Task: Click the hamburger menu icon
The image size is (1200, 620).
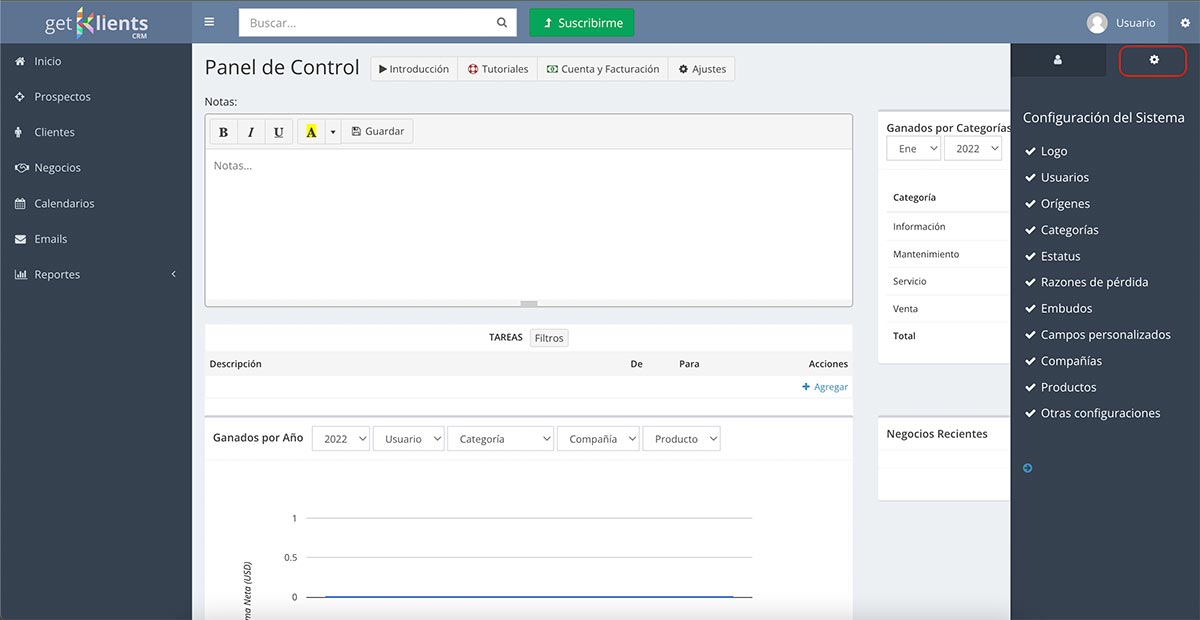Action: click(209, 22)
